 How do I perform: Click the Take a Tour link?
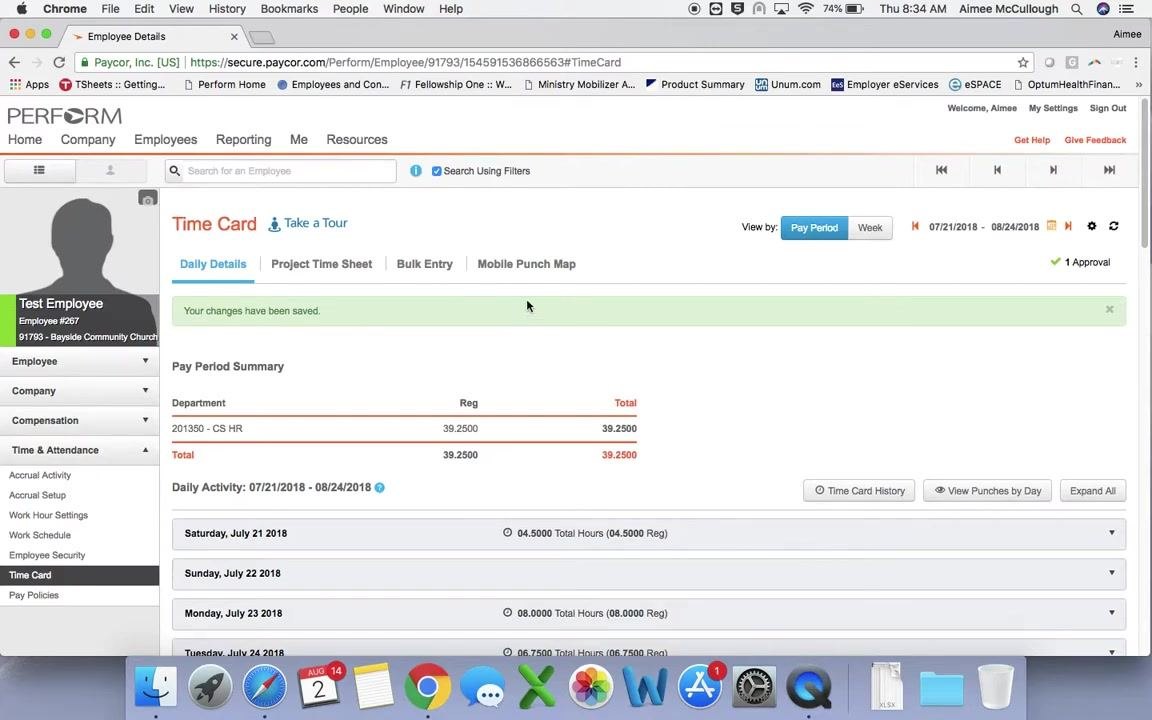click(x=308, y=223)
